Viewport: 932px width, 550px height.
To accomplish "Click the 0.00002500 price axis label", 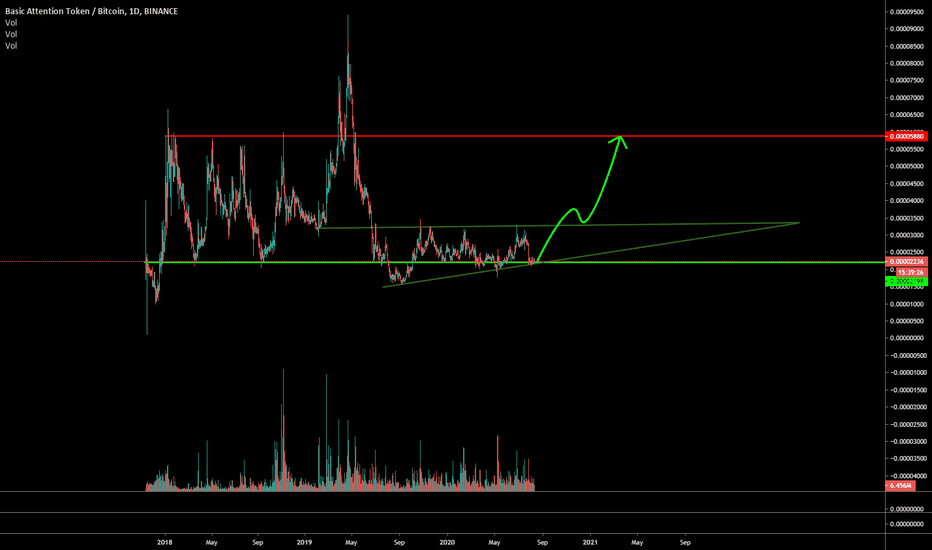I will click(907, 253).
